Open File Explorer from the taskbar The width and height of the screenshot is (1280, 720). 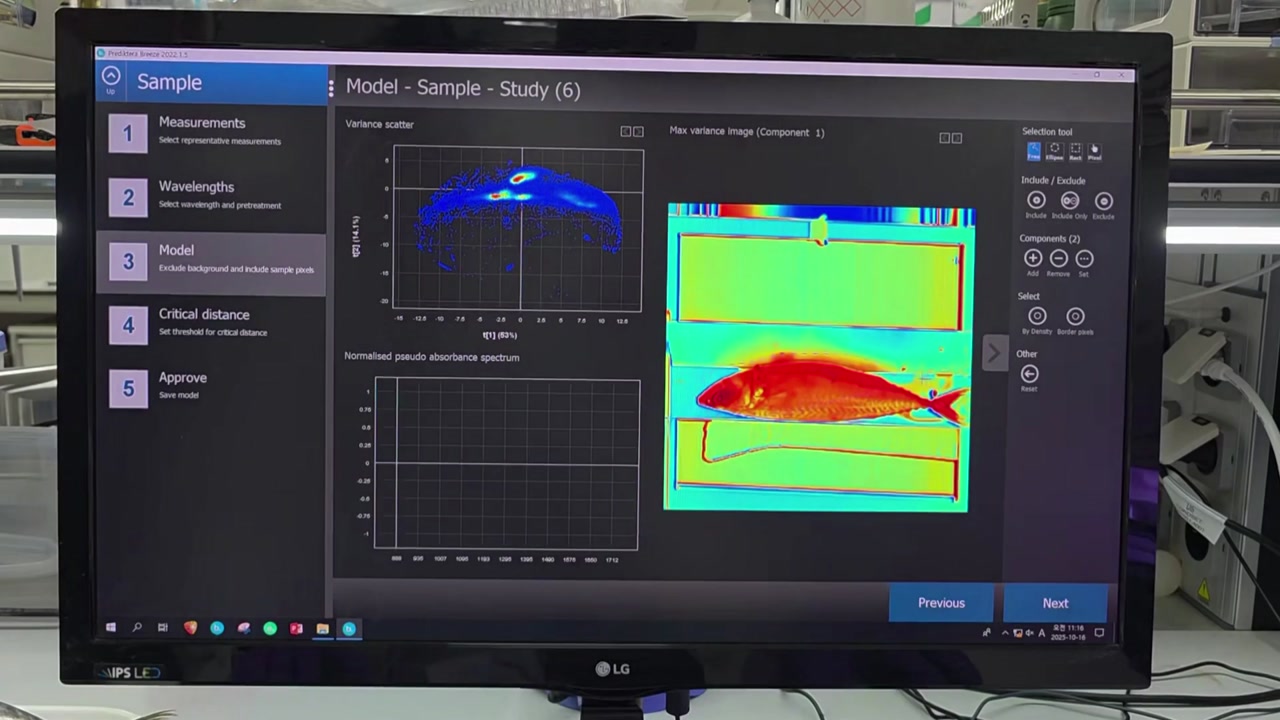[x=322, y=629]
